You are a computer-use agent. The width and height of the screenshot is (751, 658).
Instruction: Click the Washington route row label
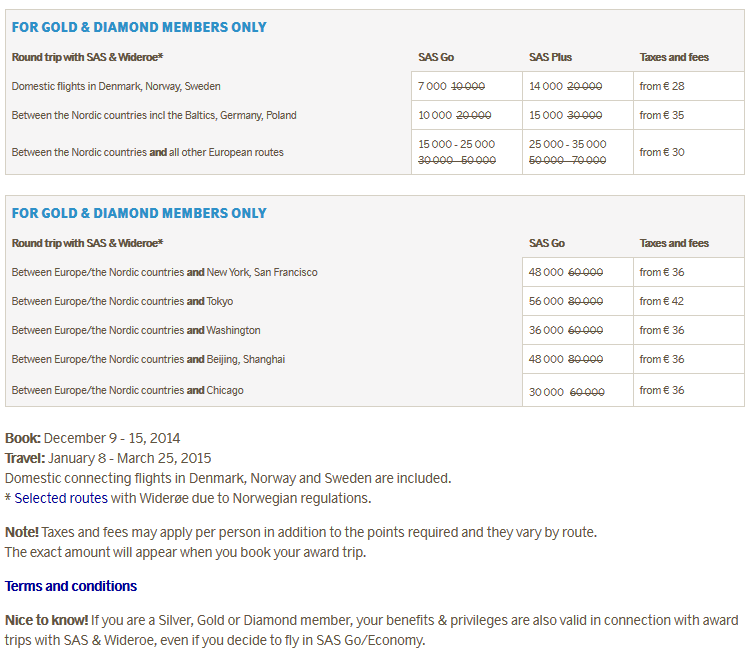point(136,330)
